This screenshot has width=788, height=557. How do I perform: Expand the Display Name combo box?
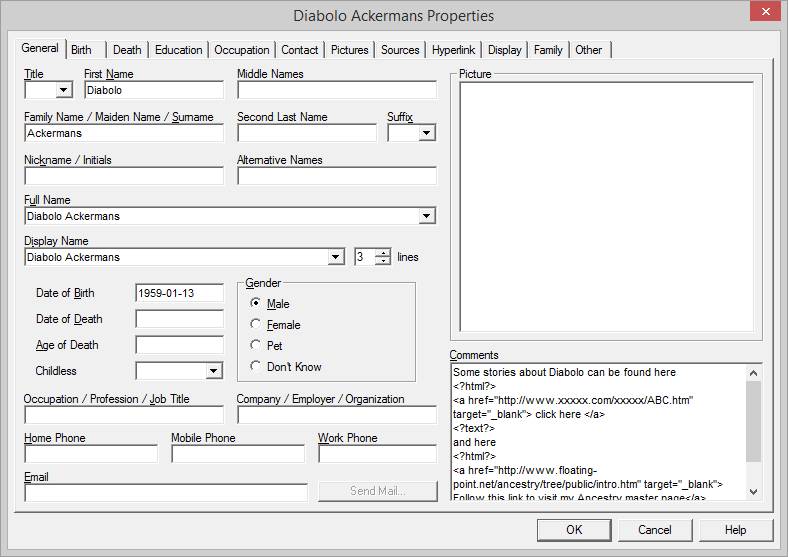click(336, 258)
